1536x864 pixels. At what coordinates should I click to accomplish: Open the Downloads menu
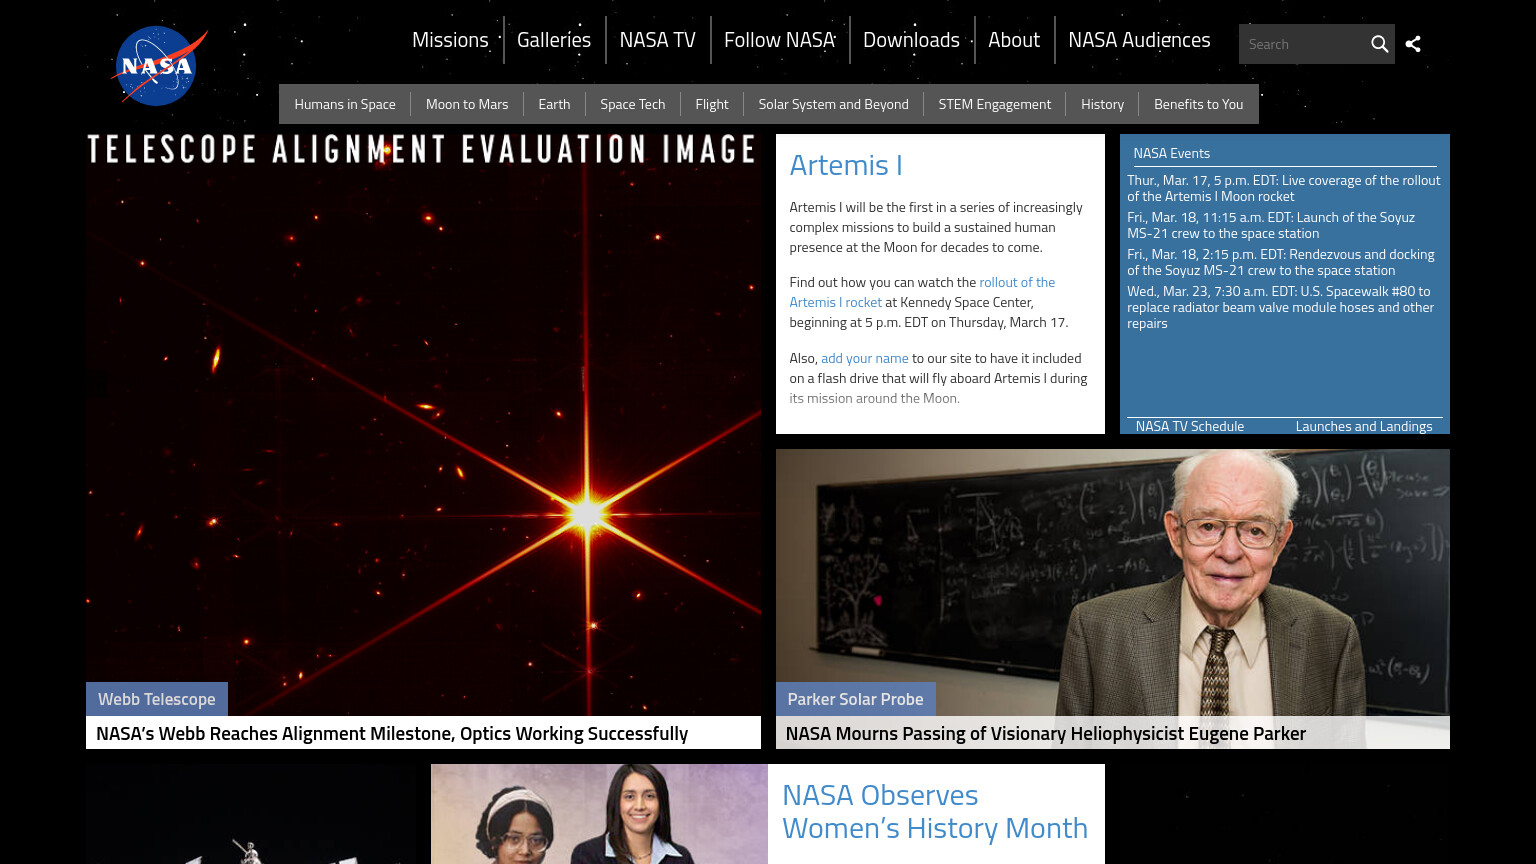tap(911, 40)
